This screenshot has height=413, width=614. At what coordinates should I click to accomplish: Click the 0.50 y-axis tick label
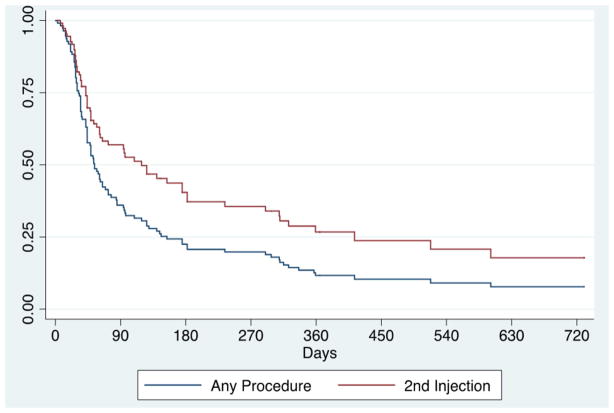click(27, 164)
